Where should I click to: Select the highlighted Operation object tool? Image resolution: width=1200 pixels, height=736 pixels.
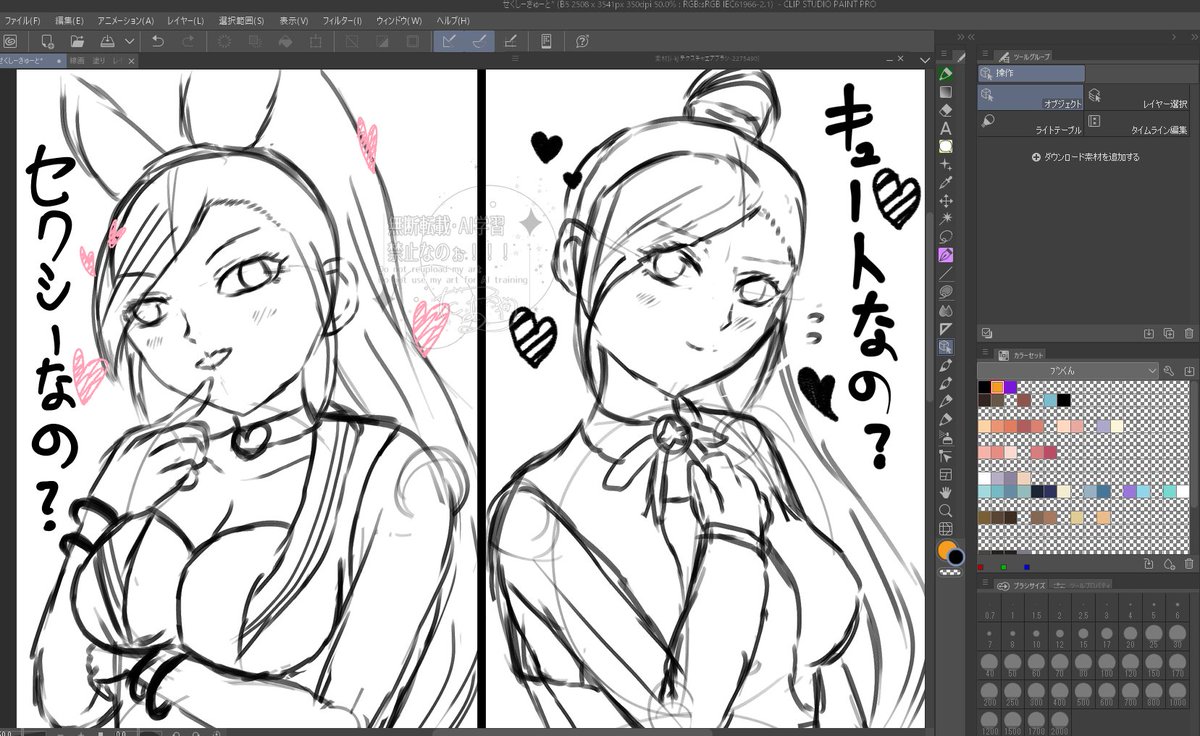pos(945,347)
